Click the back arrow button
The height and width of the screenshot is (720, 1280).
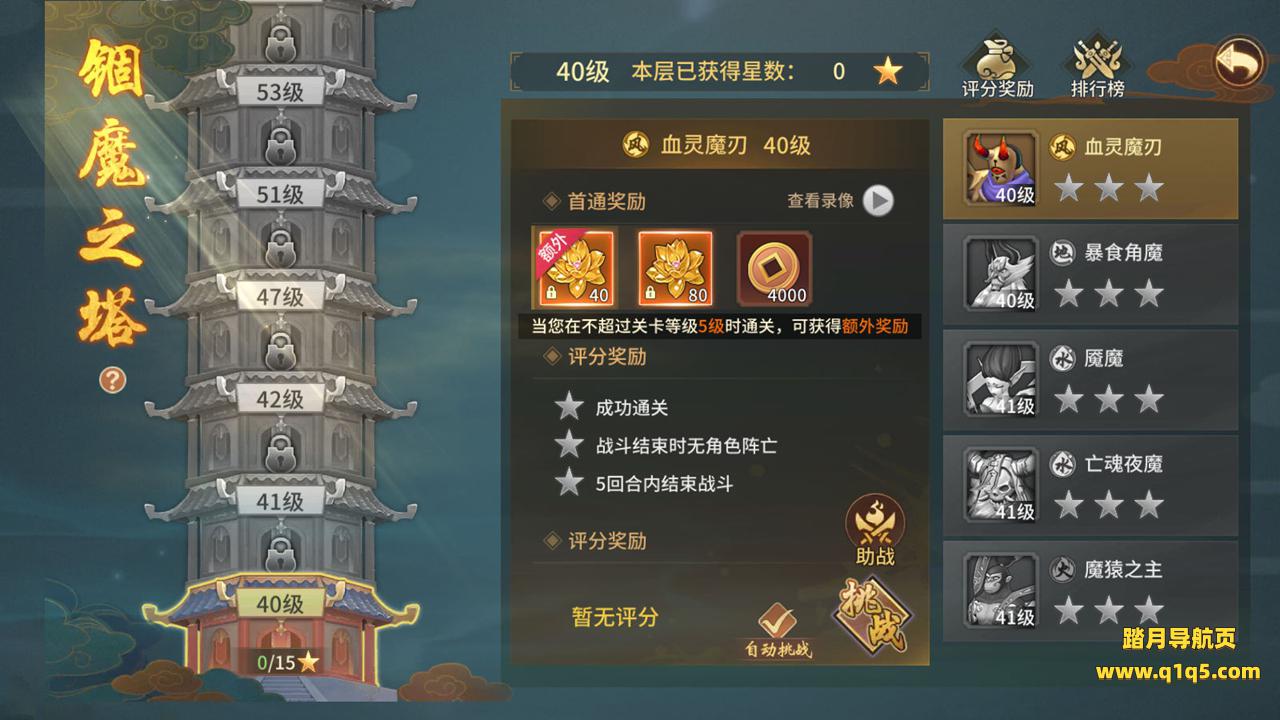click(x=1239, y=64)
